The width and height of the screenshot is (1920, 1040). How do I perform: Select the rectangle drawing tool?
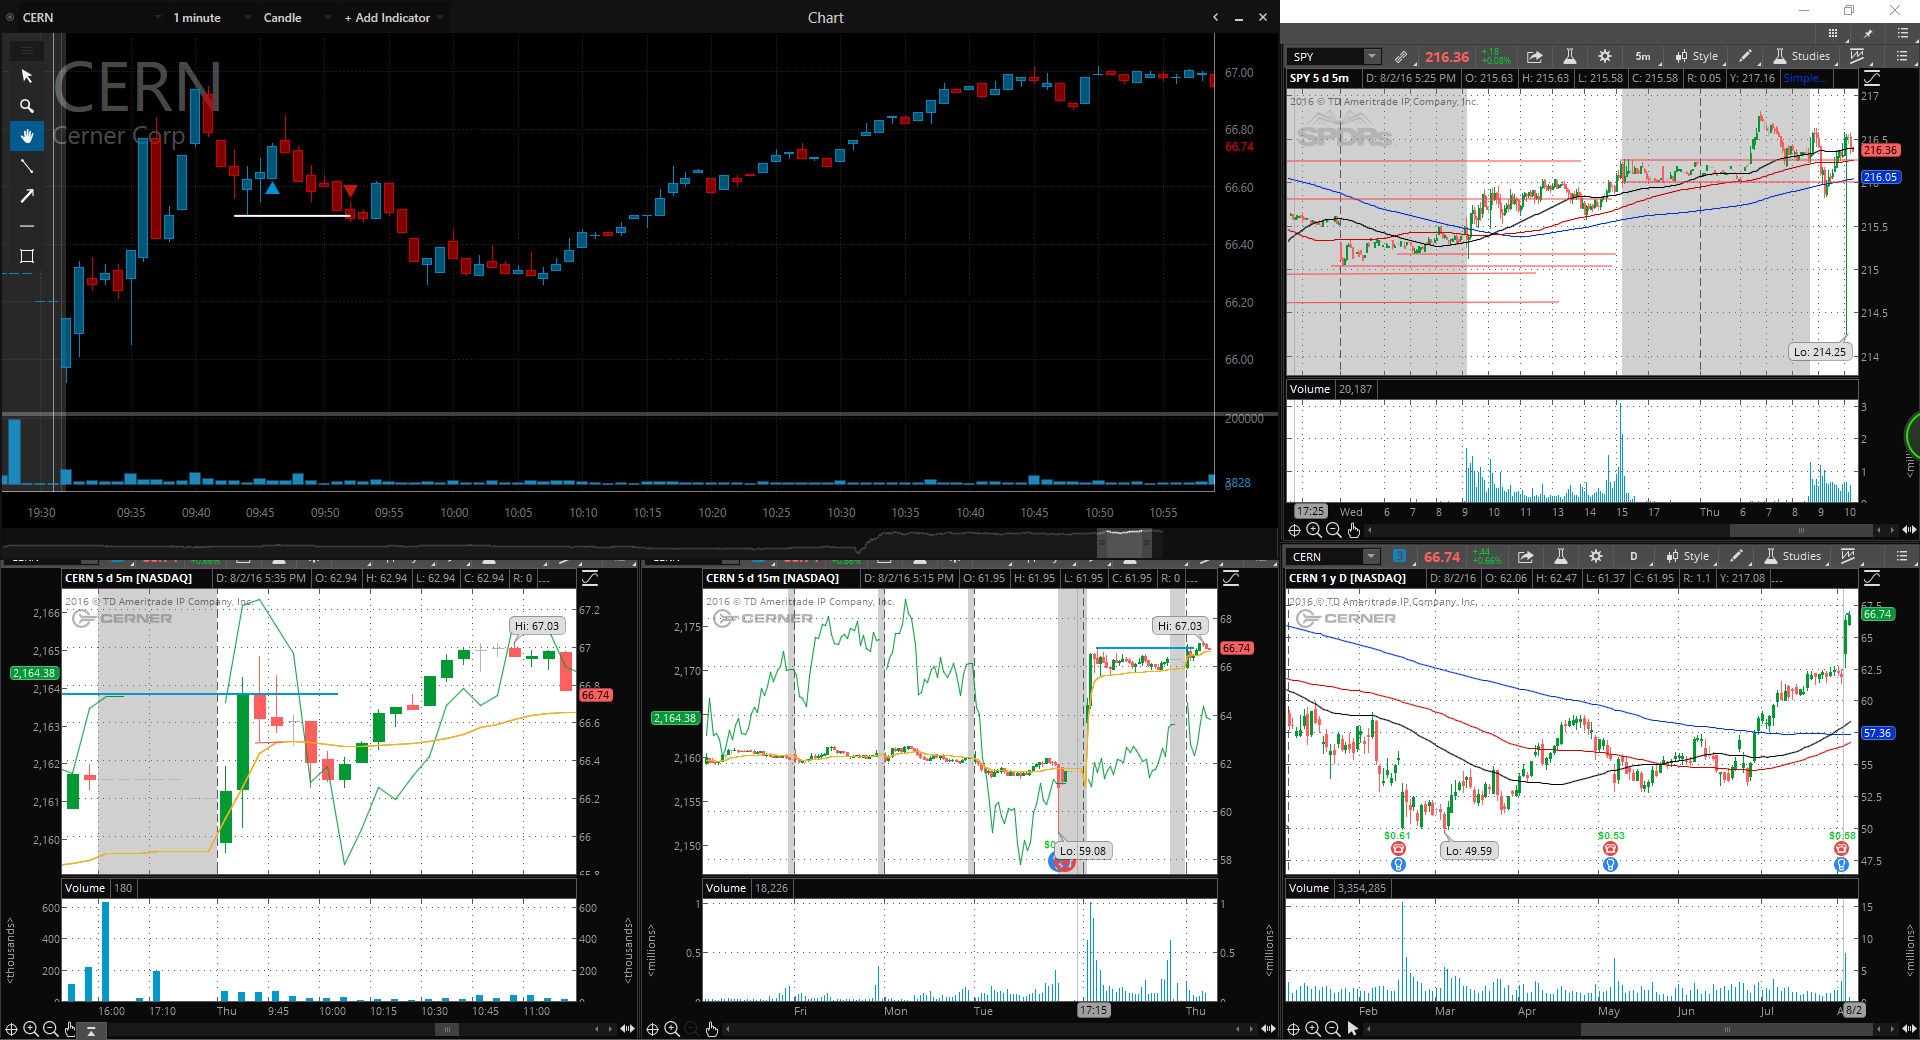coord(27,256)
